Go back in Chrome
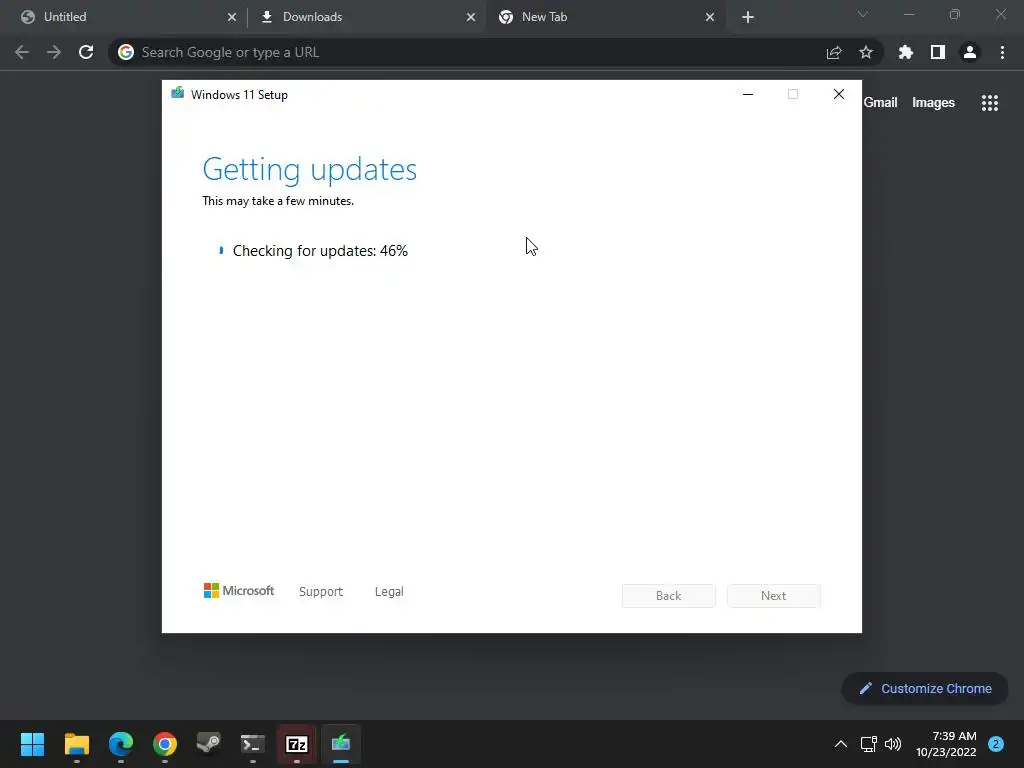This screenshot has width=1024, height=768. click(22, 52)
